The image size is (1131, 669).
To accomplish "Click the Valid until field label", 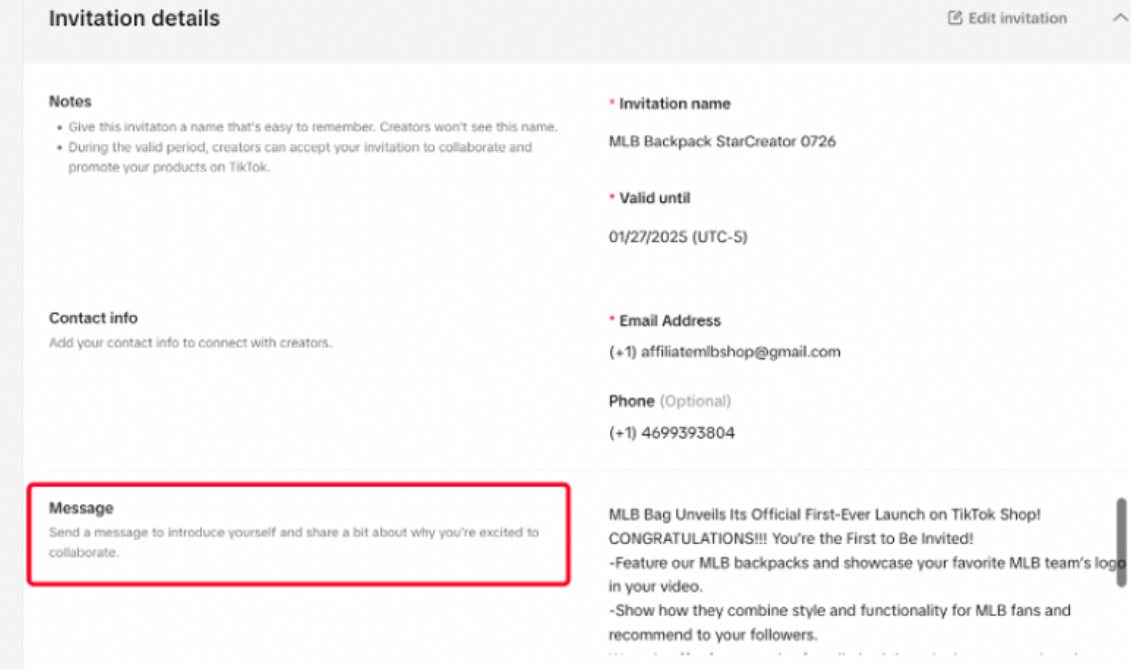I will pos(654,198).
